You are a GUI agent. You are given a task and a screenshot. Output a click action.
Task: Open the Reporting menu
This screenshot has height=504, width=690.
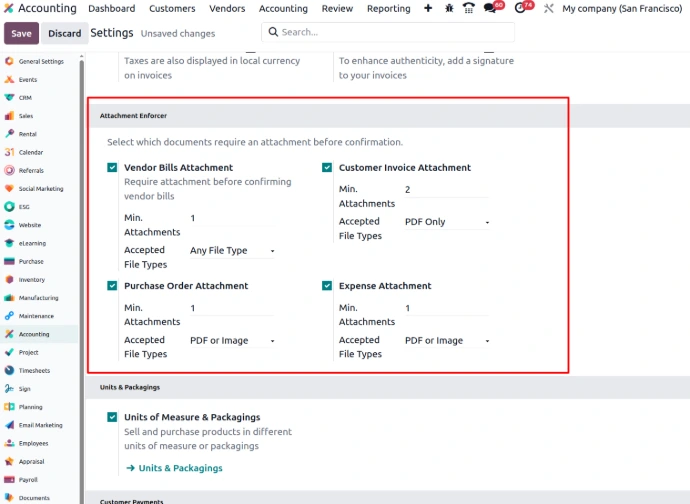pyautogui.click(x=388, y=8)
